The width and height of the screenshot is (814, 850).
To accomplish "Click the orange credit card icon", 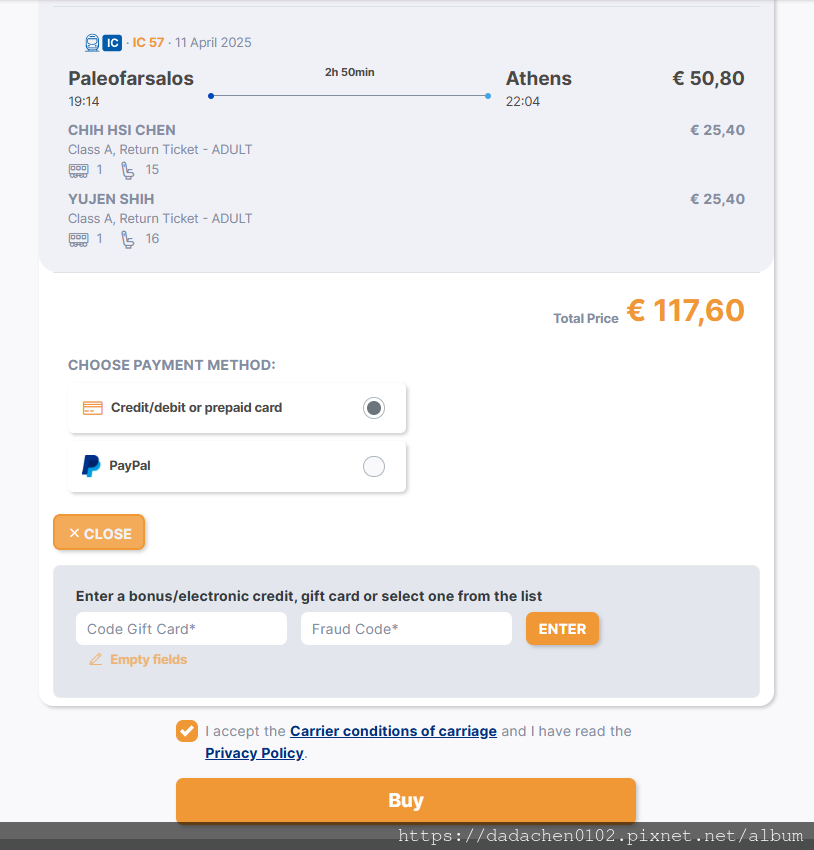I will click(x=93, y=408).
